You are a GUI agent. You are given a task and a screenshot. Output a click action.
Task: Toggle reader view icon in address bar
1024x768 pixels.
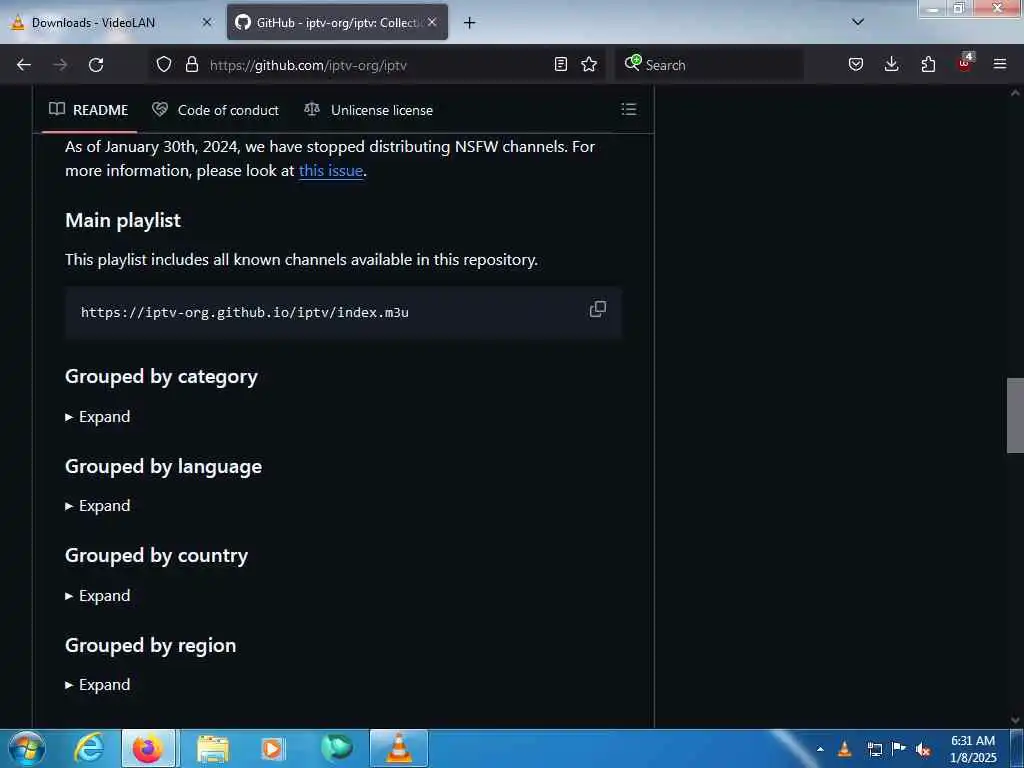click(560, 64)
